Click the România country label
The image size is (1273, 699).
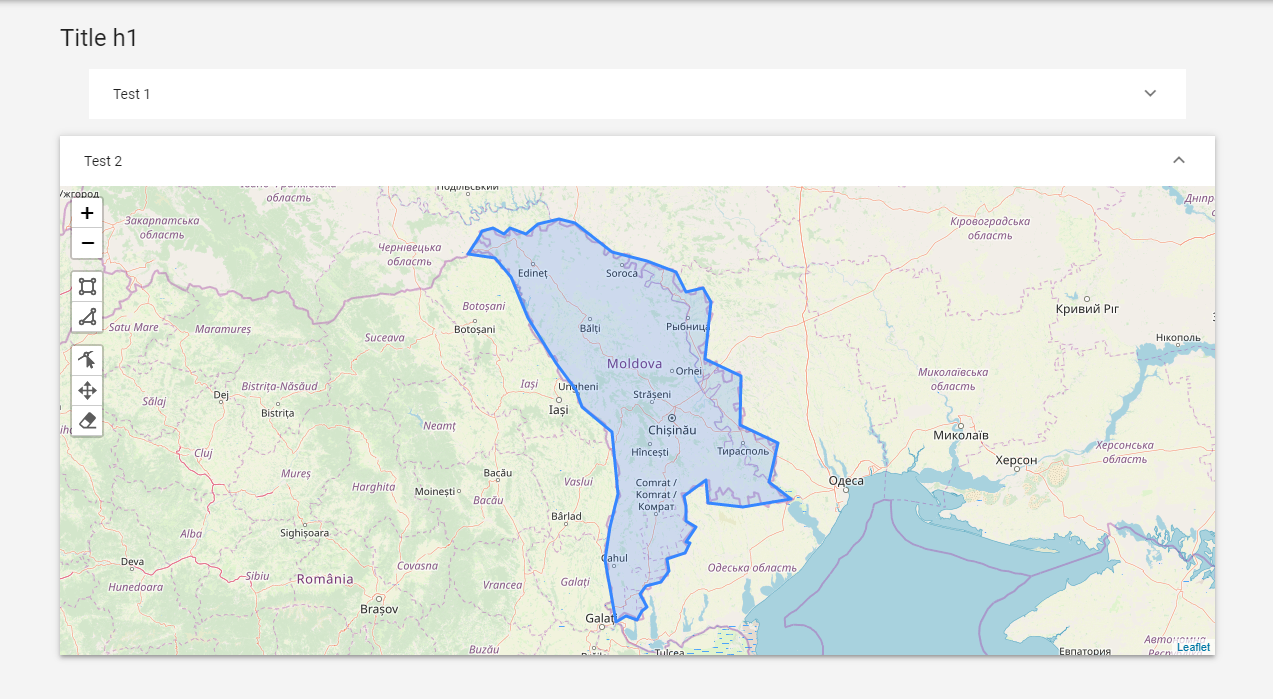click(x=325, y=578)
